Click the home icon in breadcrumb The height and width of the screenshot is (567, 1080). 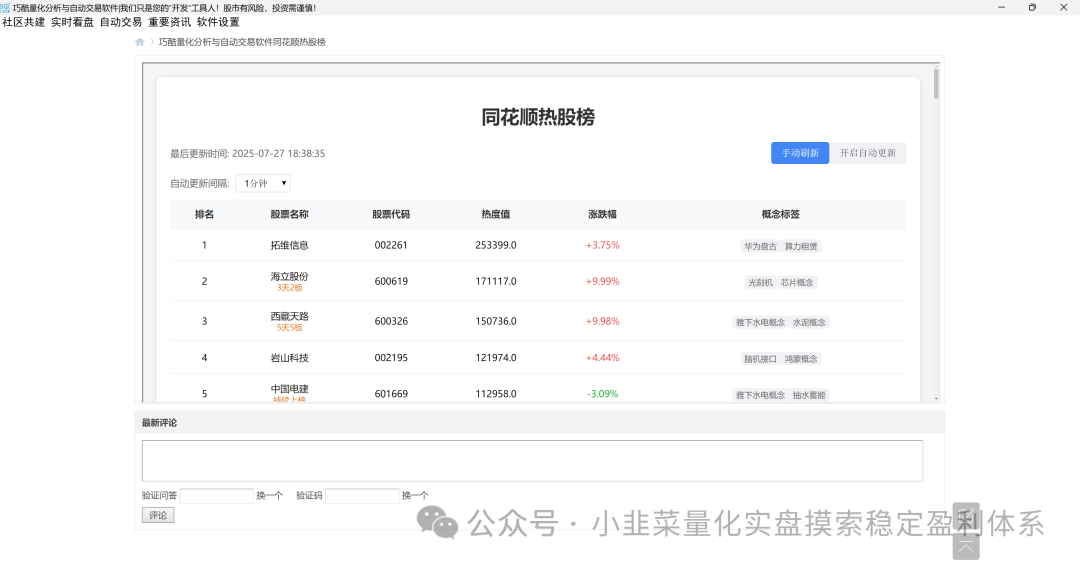(140, 42)
